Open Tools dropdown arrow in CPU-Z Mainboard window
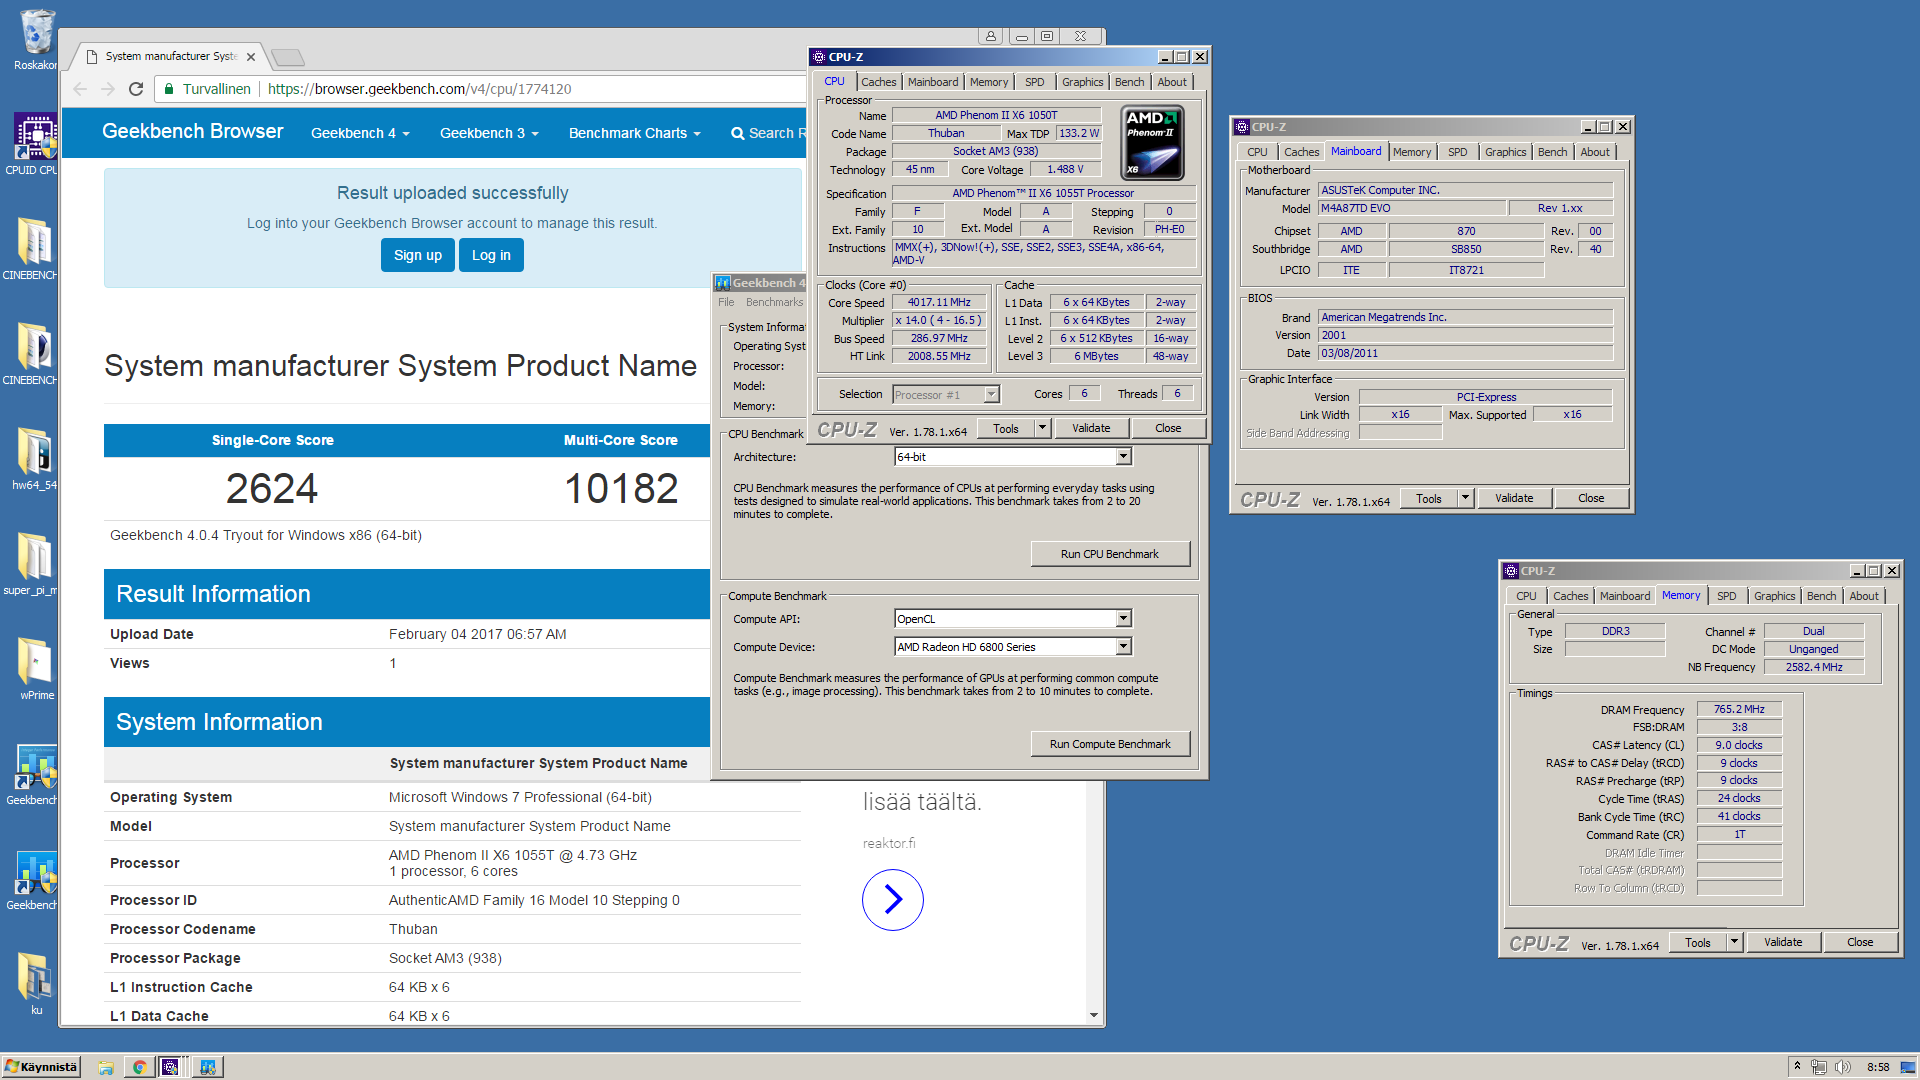 pyautogui.click(x=1465, y=498)
